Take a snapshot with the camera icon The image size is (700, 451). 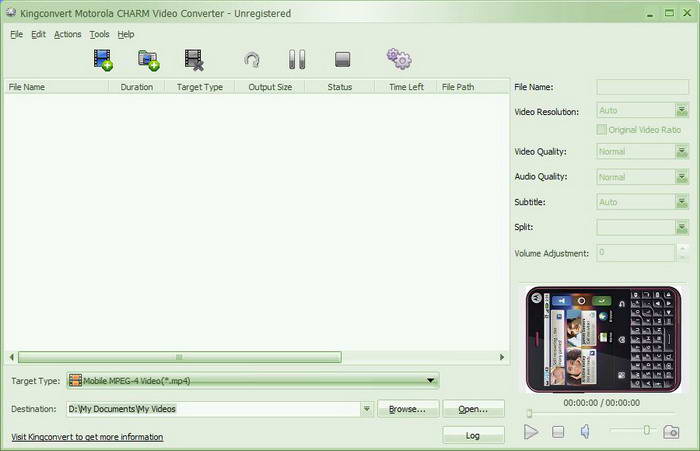[x=671, y=432]
